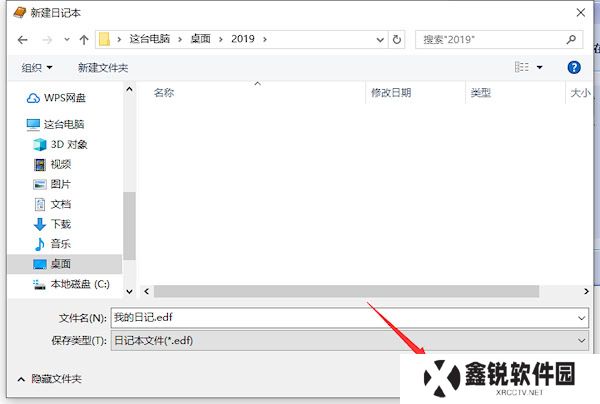Expand the chevron after 2019 in path
This screenshot has width=600, height=404.
(265, 39)
